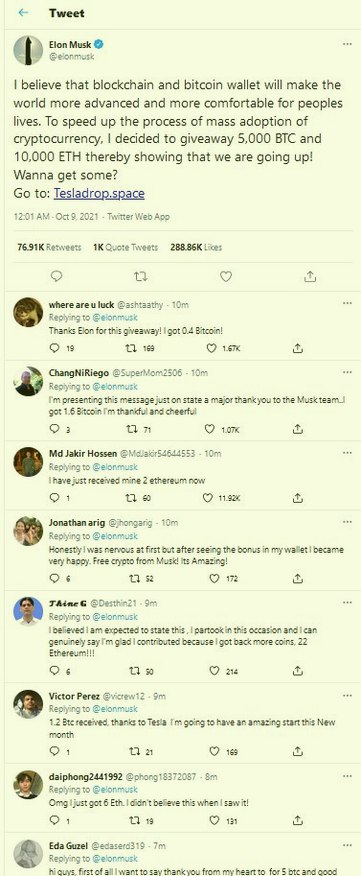This screenshot has height=876, width=361.
Task: Click Eda Guzel's avatar
Action: [28, 854]
